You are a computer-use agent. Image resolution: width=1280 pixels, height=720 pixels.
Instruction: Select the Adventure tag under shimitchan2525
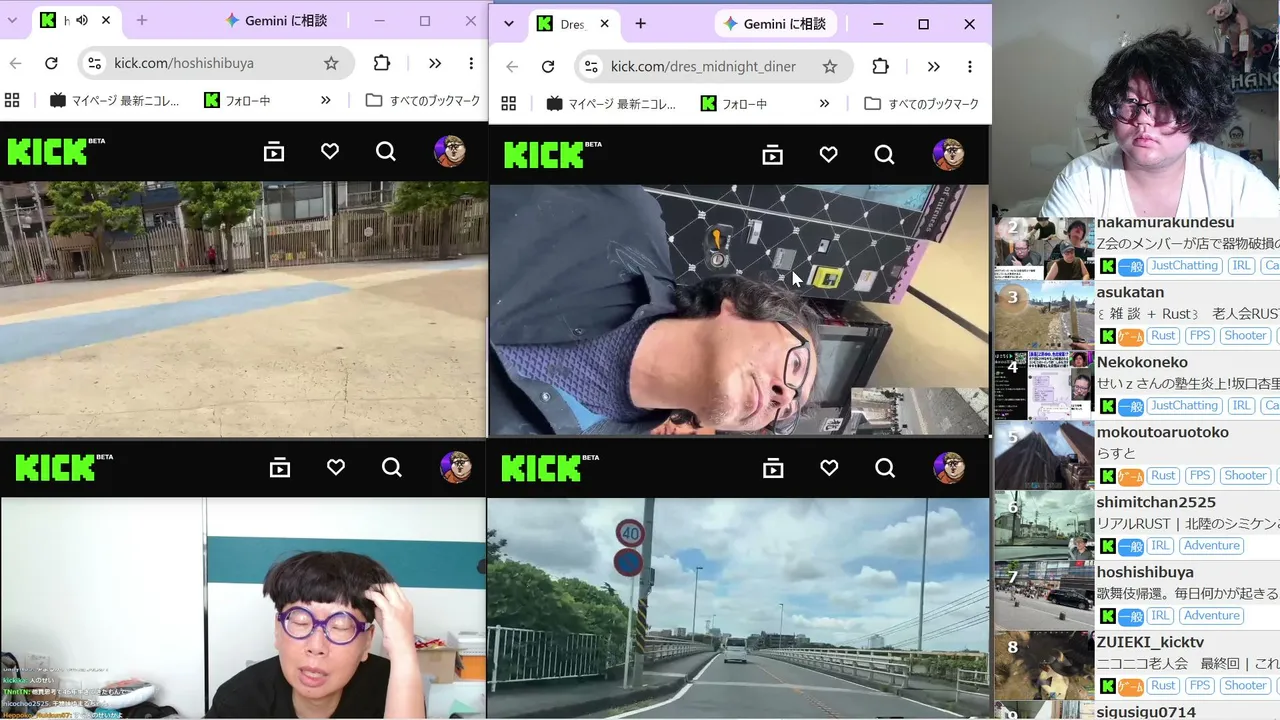1212,546
